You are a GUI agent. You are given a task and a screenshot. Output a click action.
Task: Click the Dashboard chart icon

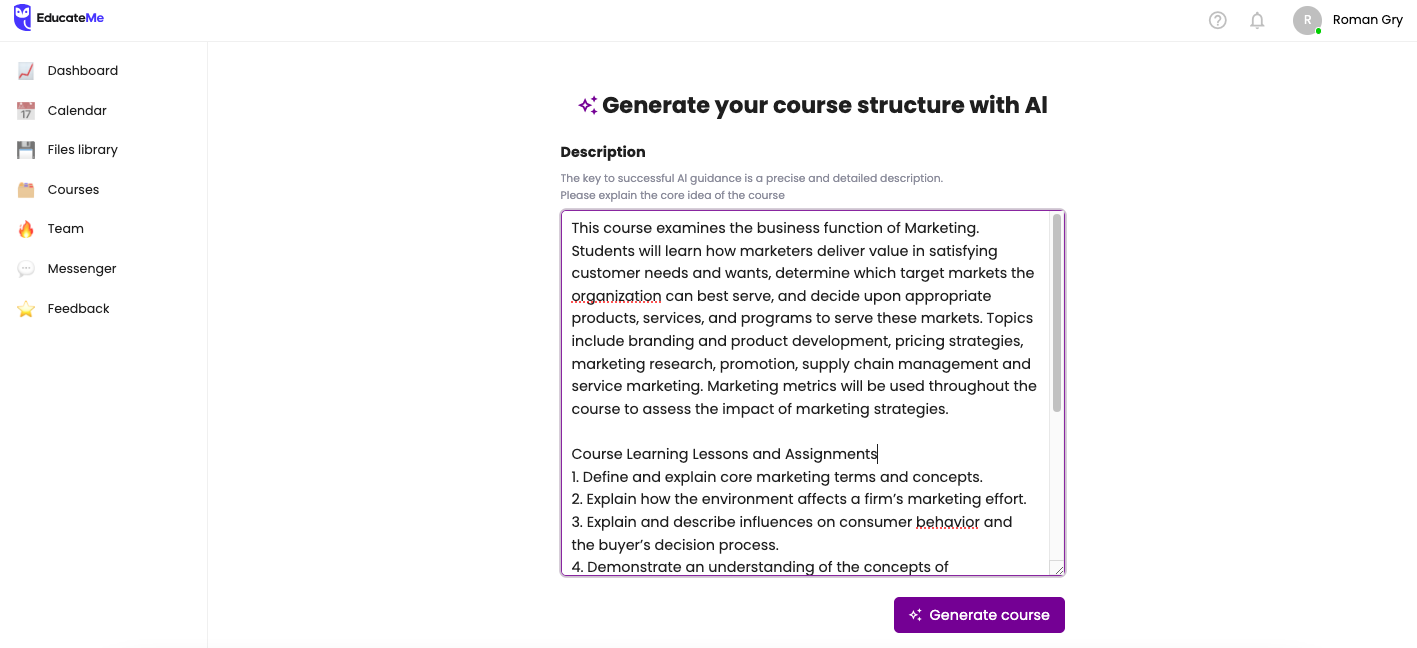[x=26, y=71]
